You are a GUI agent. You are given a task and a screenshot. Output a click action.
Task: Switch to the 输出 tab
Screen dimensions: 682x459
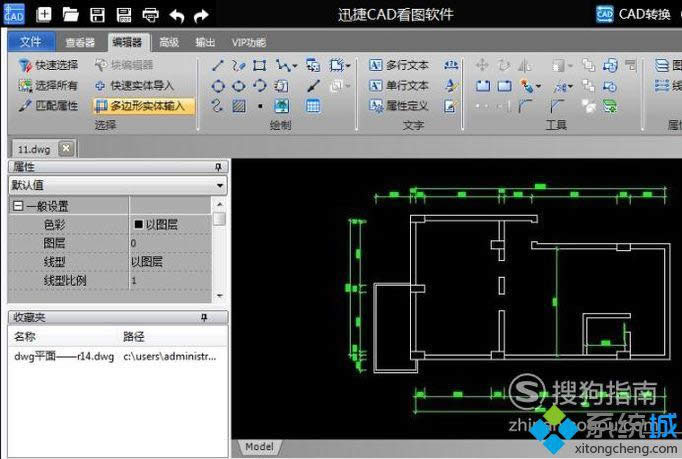pos(205,42)
